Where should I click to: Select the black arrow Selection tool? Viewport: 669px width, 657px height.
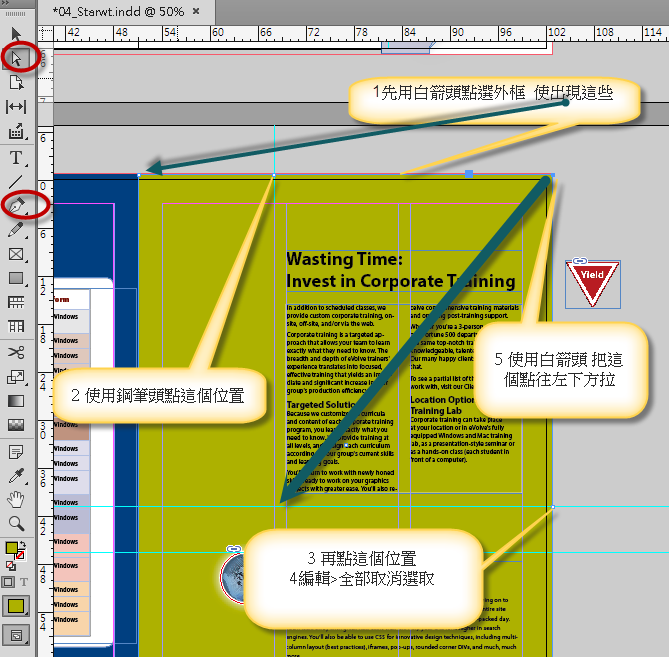tap(16, 35)
